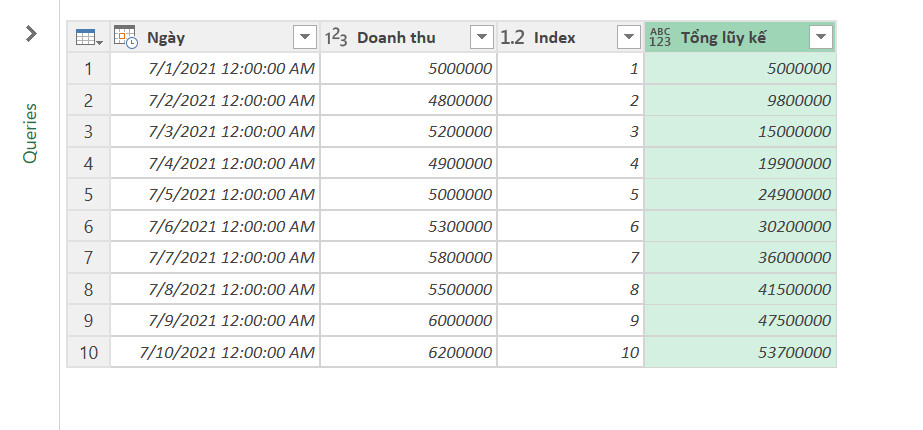The width and height of the screenshot is (923, 430).
Task: Click cumulative total 15000000
Action: [x=741, y=132]
